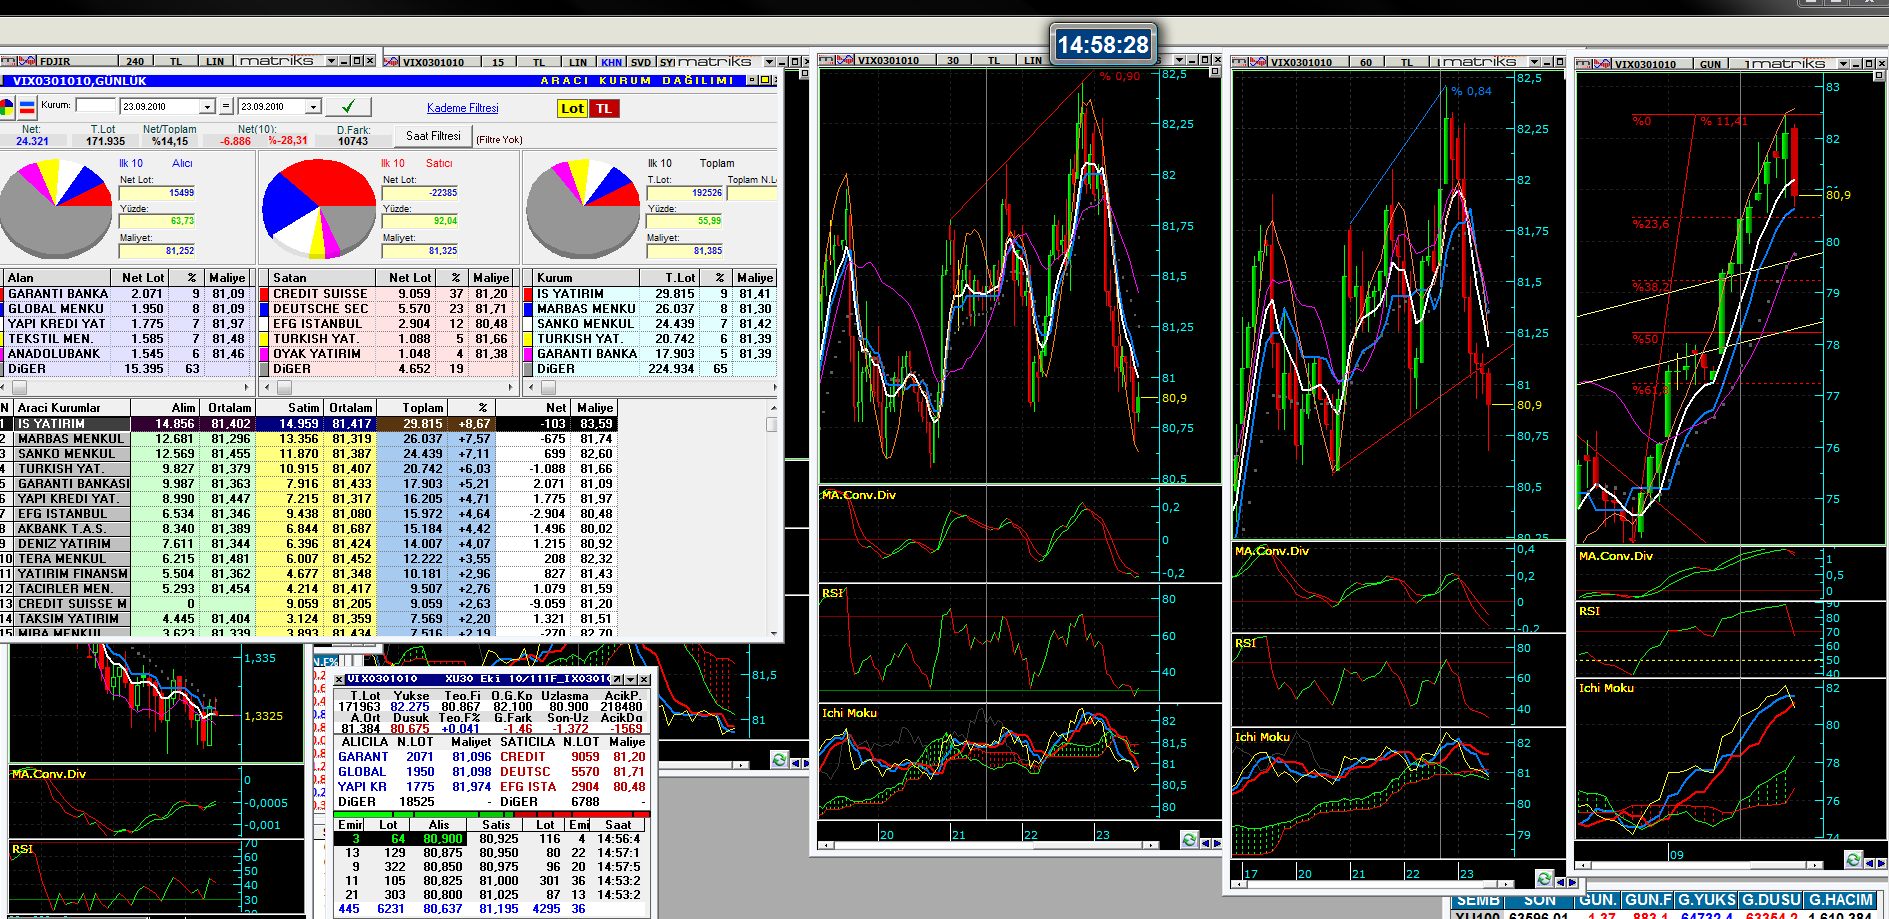Click the Satıcı sellers pie chart

pos(319,208)
